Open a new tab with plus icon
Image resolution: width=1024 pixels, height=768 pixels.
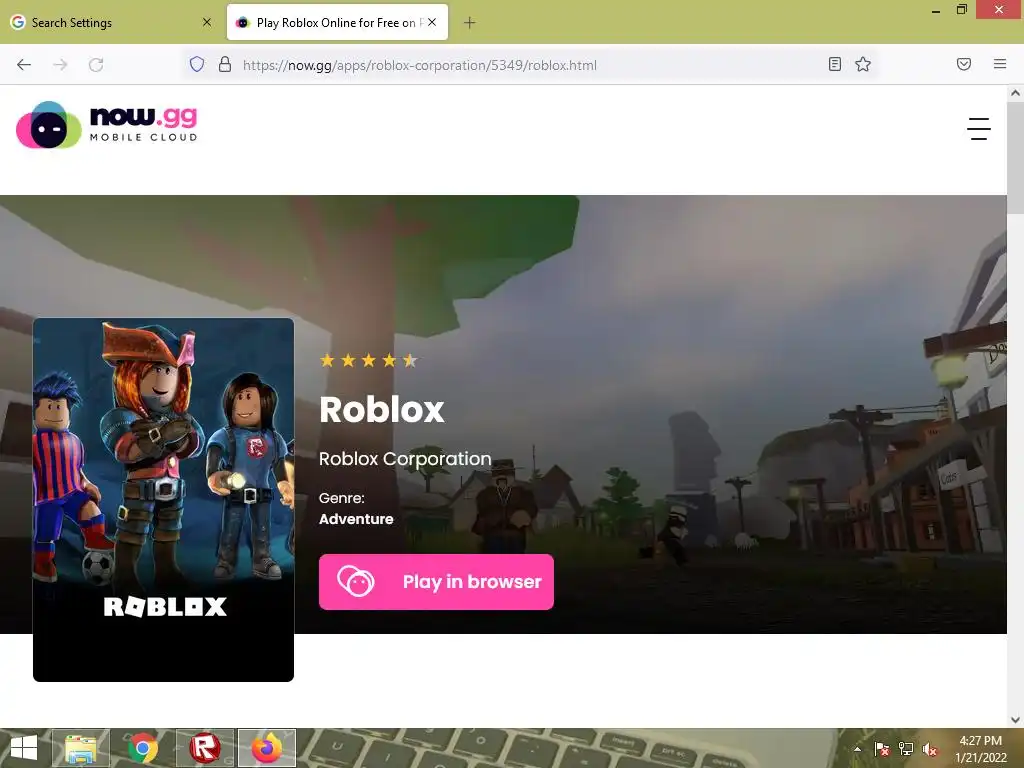pos(470,23)
